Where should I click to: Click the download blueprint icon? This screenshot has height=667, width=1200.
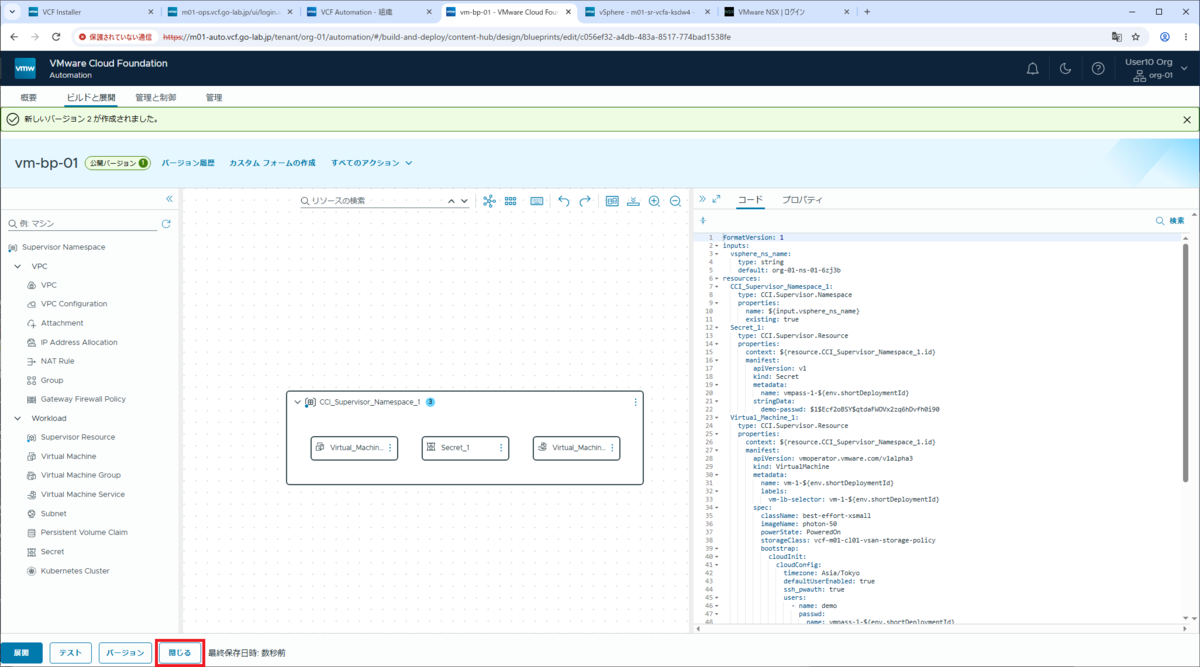coord(633,201)
